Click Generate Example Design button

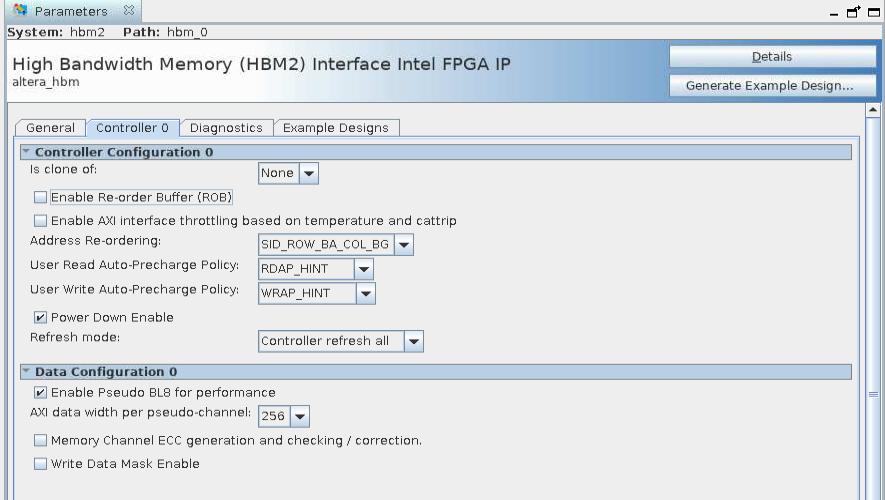769,86
